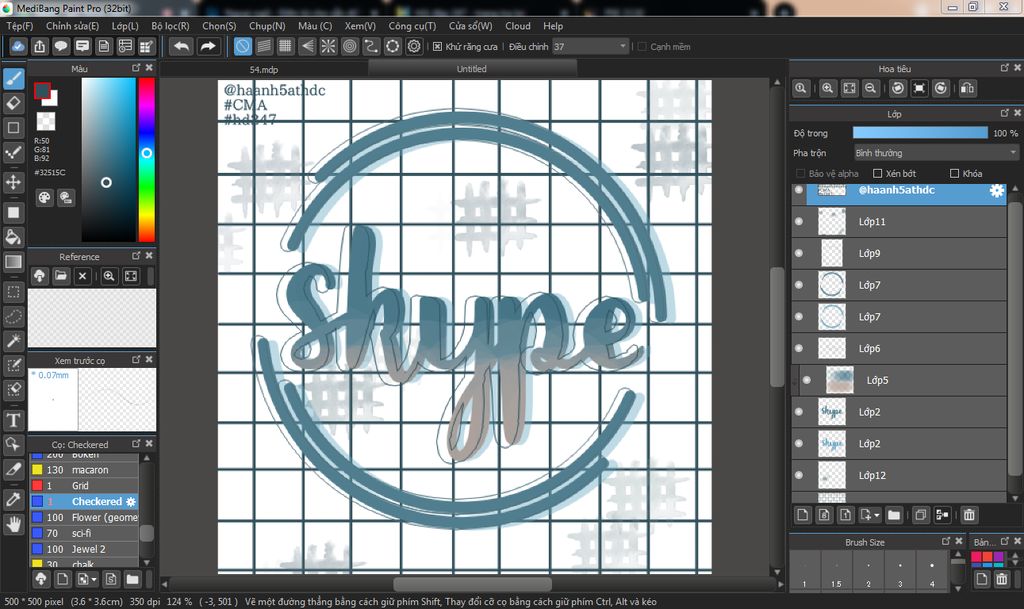Select the Lớp6 layer
Image resolution: width=1024 pixels, height=609 pixels.
(899, 348)
